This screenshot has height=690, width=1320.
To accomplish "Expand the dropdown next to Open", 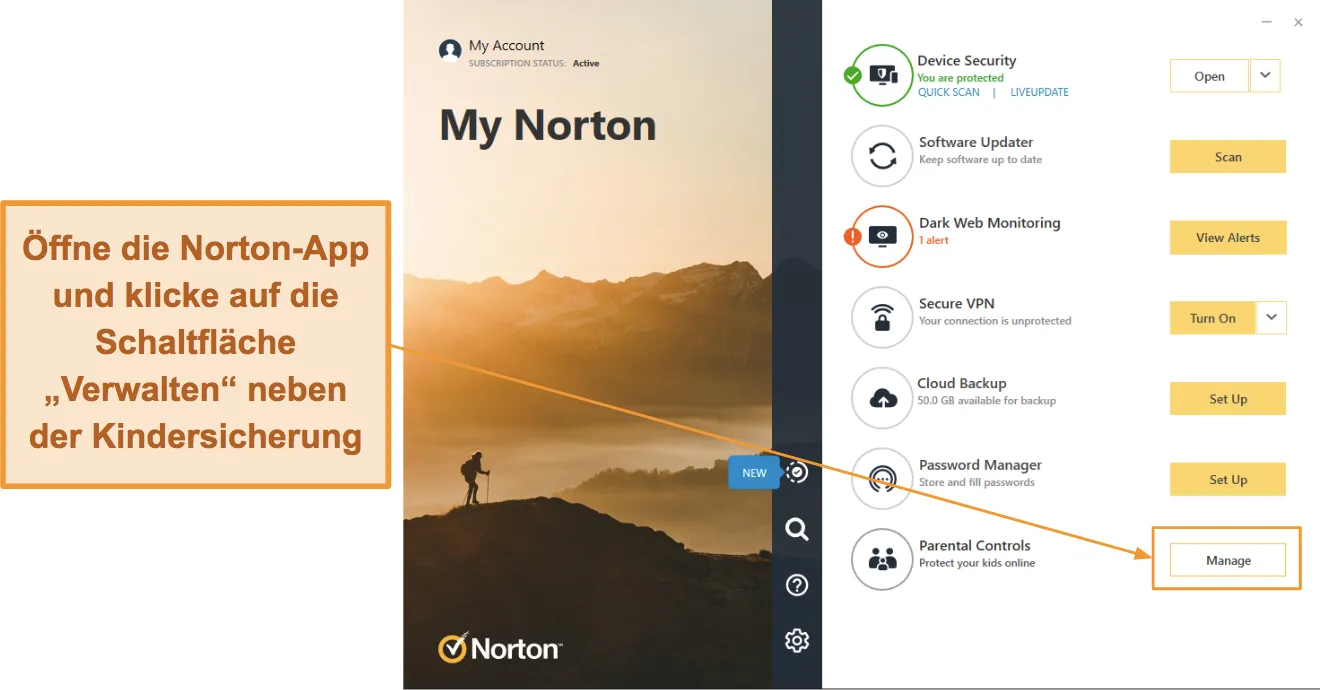I will pyautogui.click(x=1265, y=76).
